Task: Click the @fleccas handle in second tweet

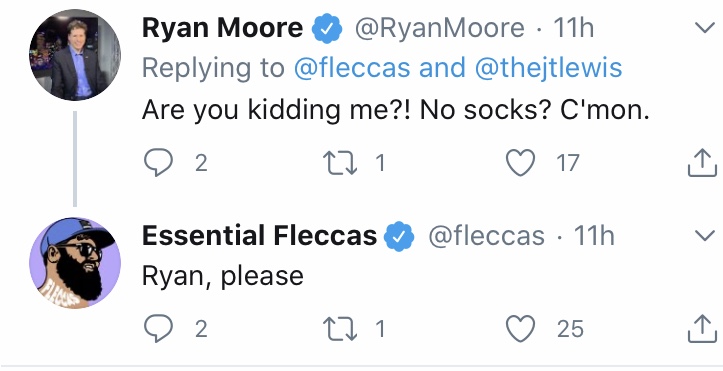Action: 486,236
